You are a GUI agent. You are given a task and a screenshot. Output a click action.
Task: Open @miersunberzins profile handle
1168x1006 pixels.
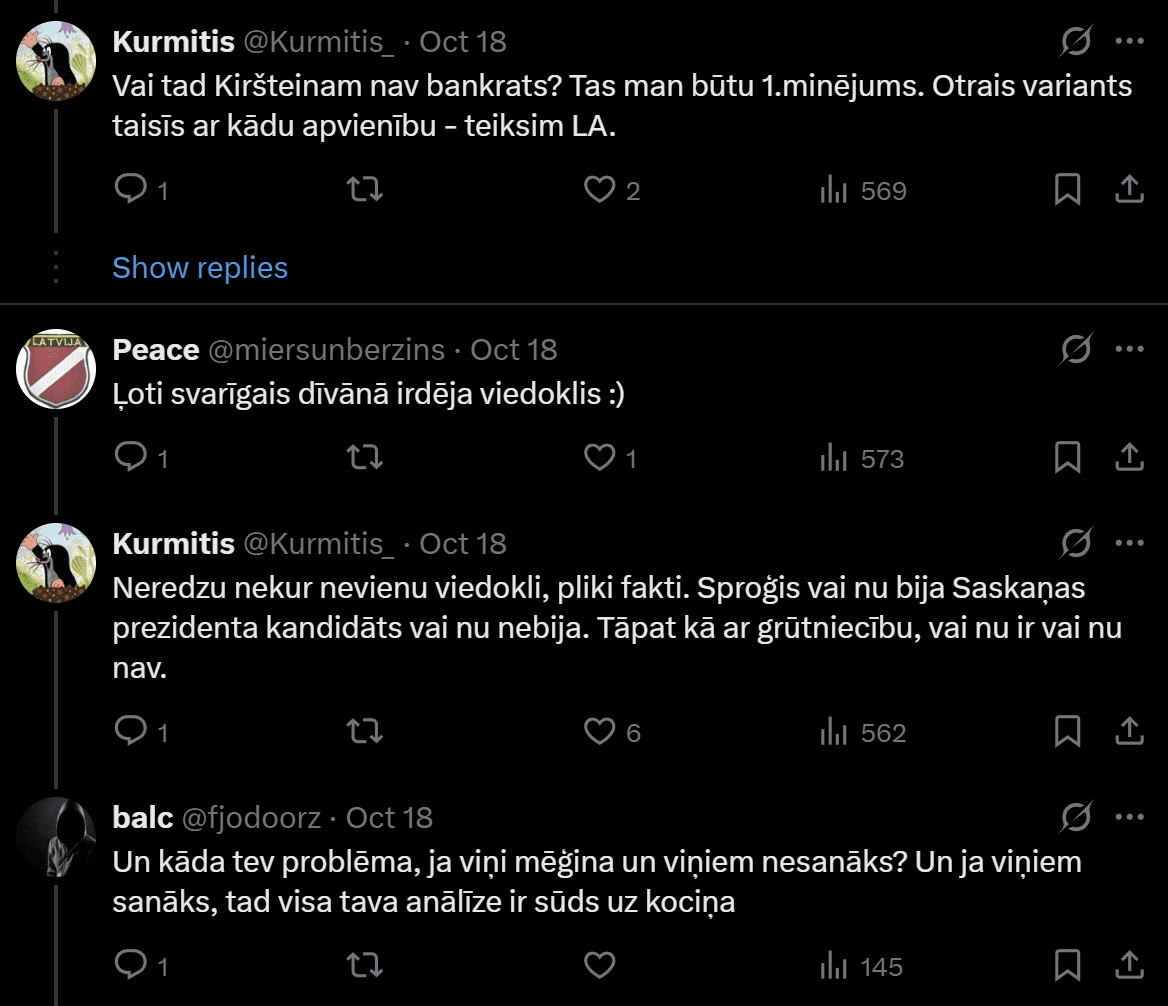(326, 350)
